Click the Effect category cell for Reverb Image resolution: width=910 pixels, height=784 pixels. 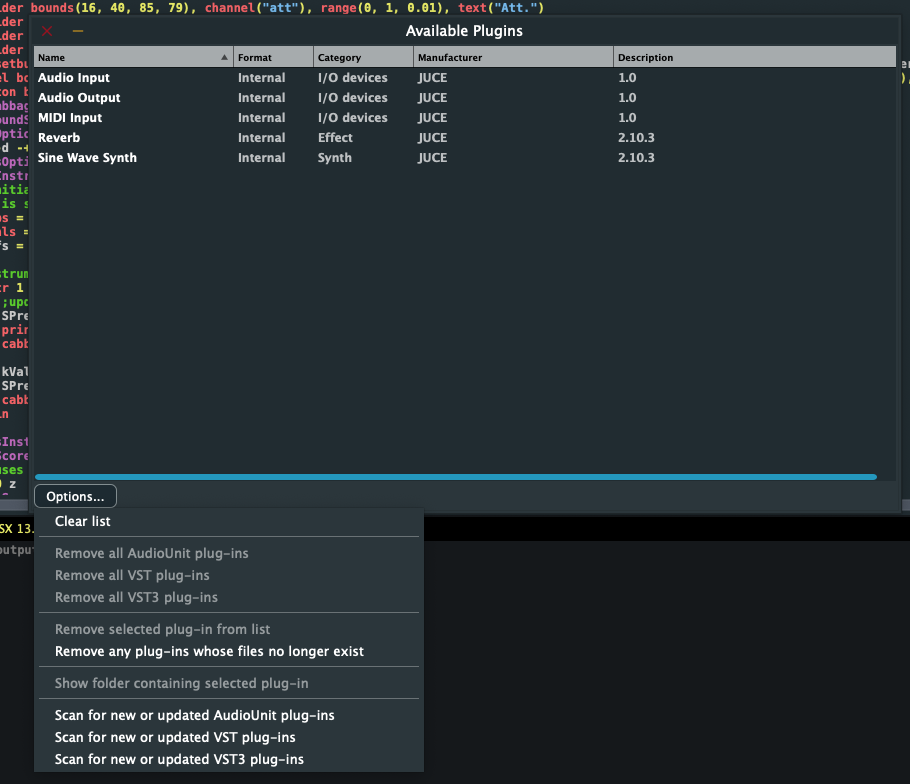(x=335, y=138)
